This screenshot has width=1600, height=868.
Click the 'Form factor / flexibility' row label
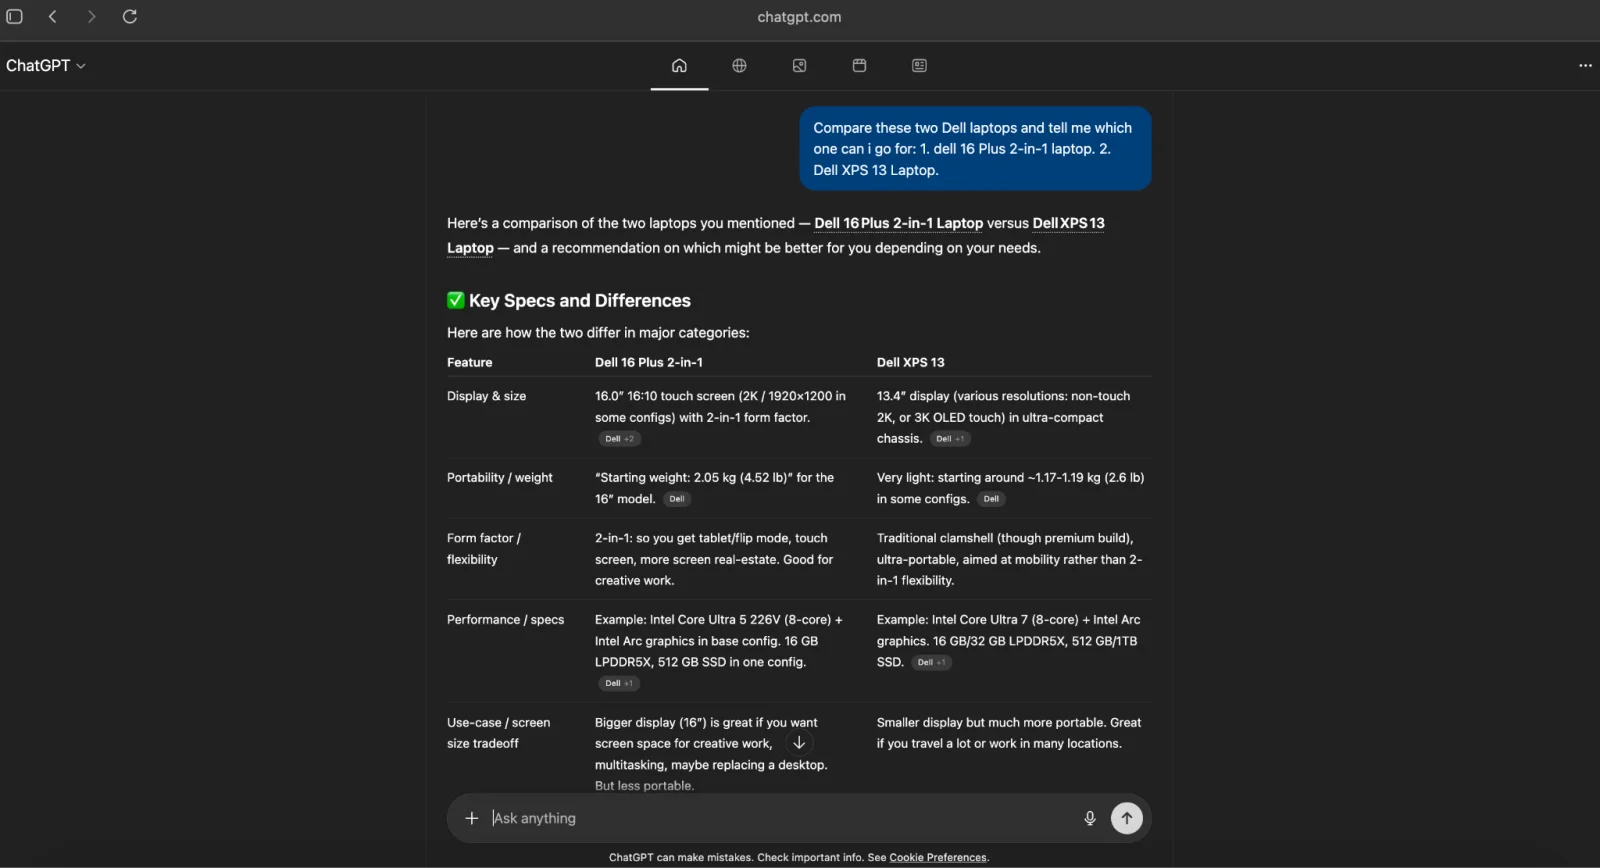[x=484, y=549]
